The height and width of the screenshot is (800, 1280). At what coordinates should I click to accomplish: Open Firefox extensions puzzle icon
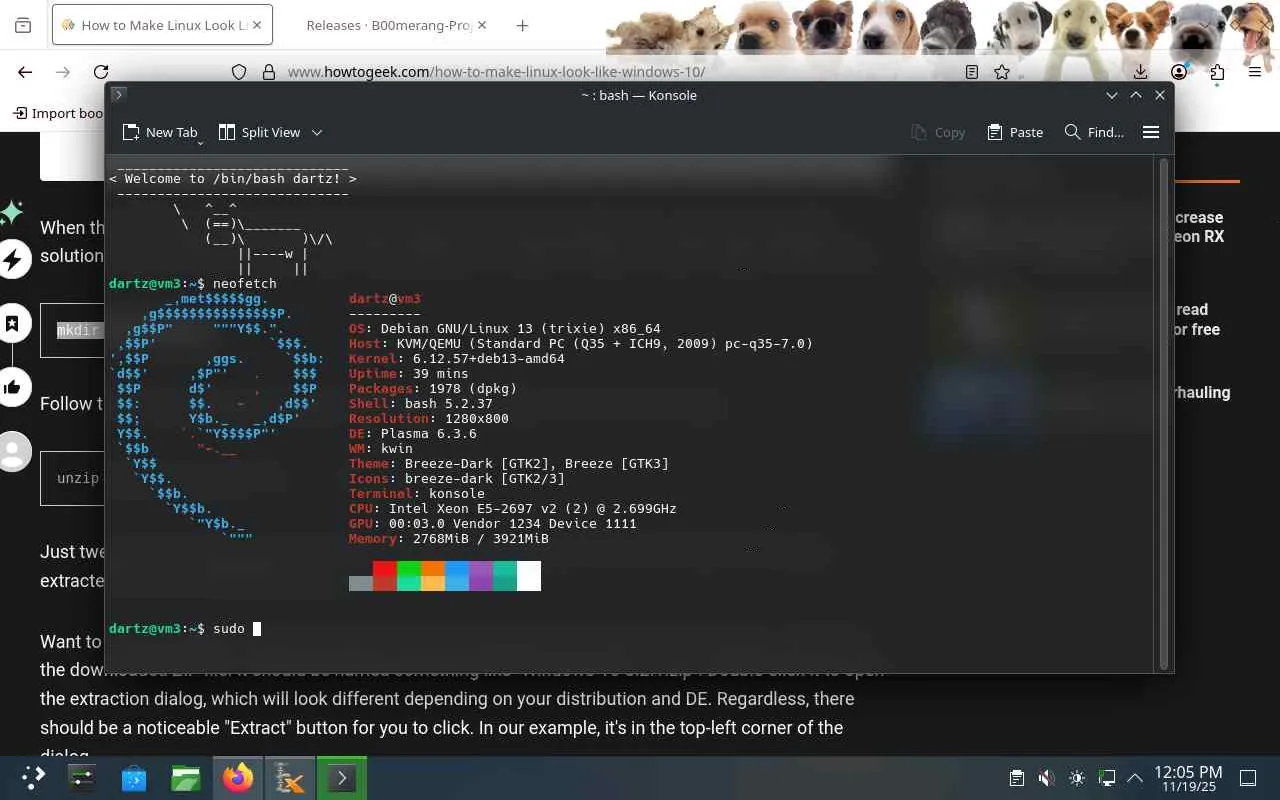click(1217, 72)
